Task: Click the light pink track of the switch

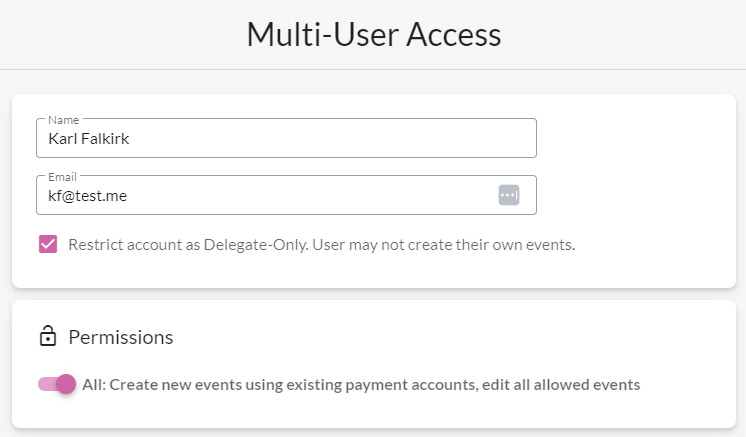Action: 48,384
